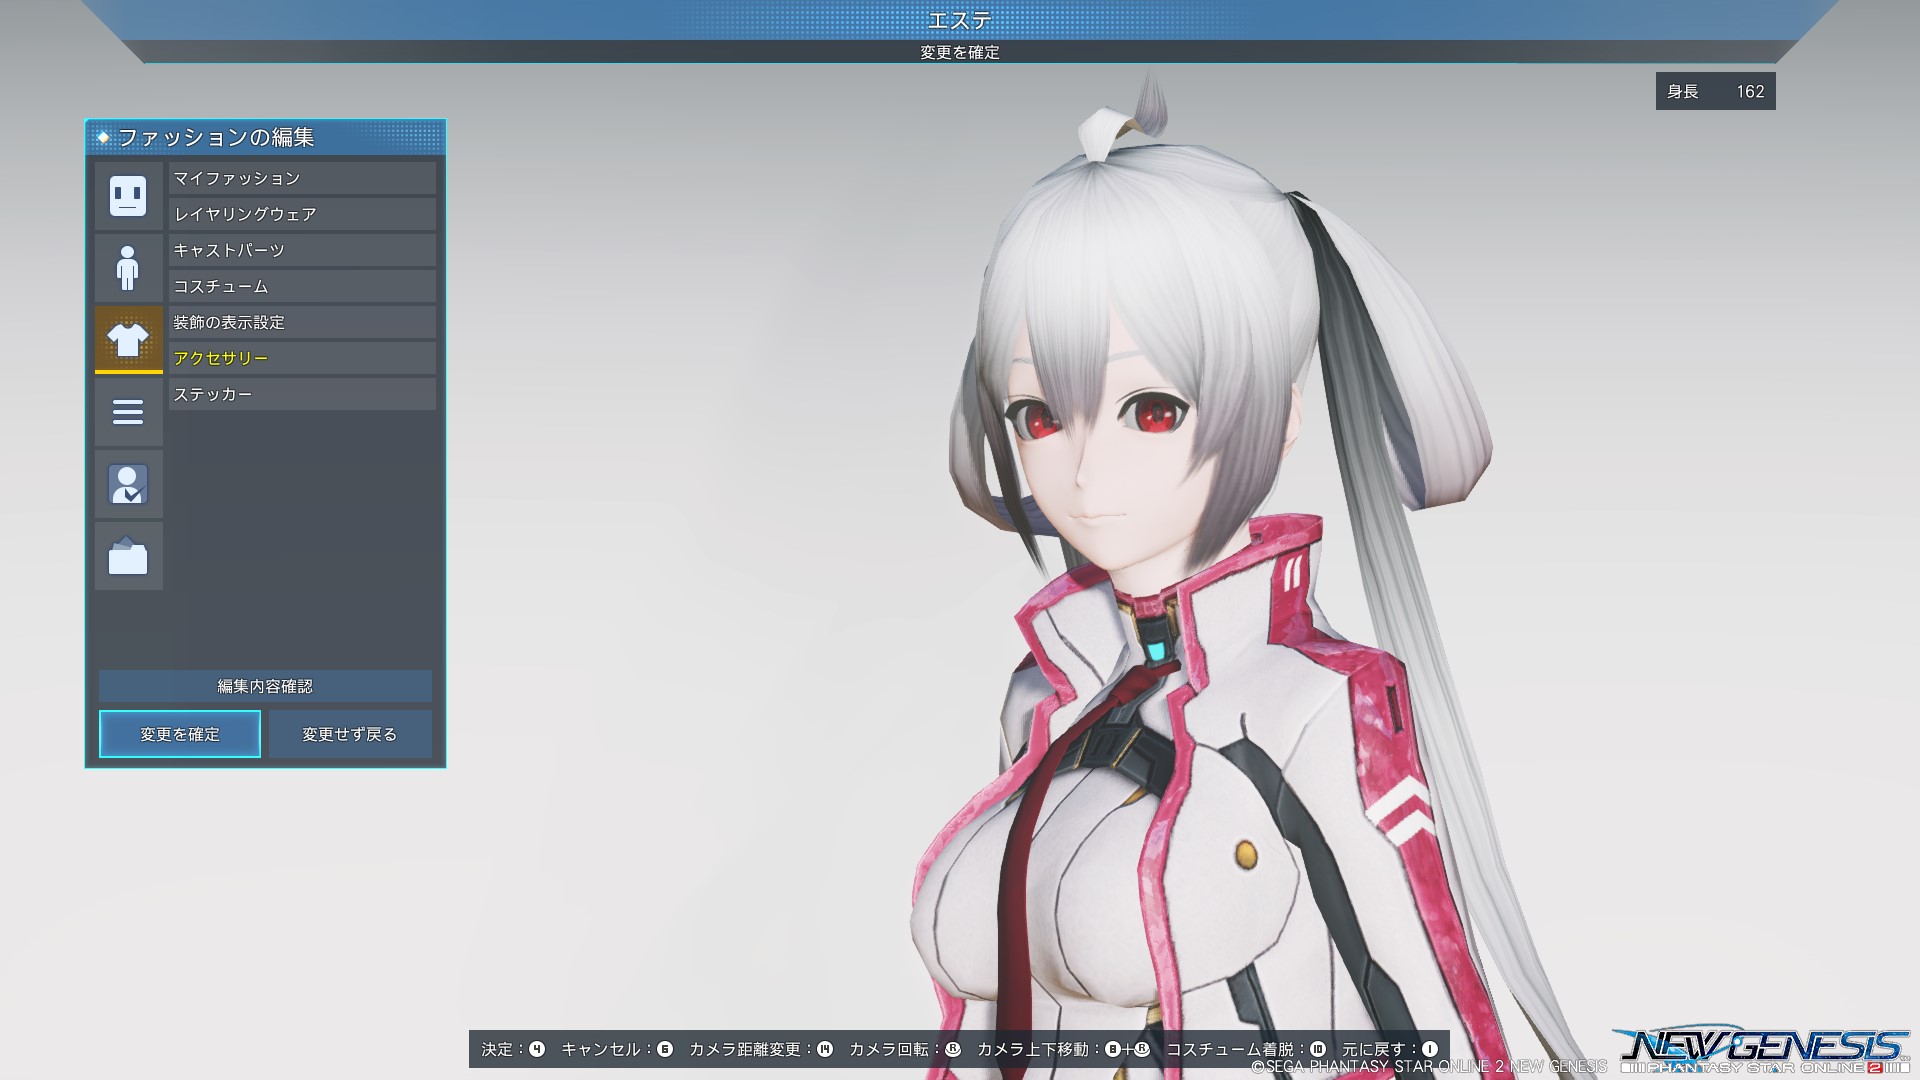This screenshot has height=1080, width=1920.
Task: Open マイファッション from the fashion menu
Action: [301, 178]
